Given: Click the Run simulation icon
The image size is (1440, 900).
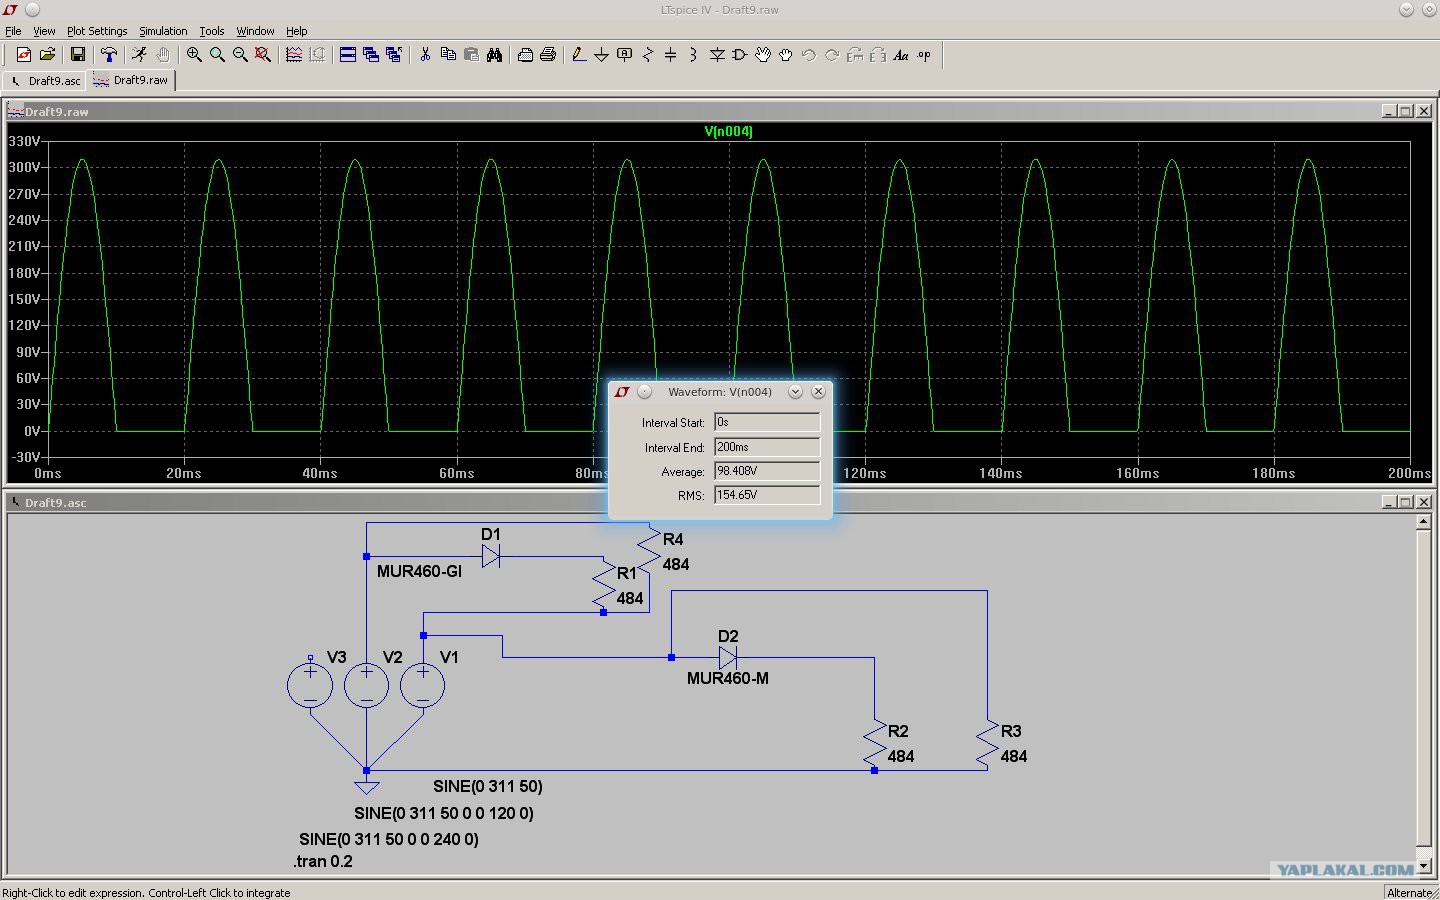Looking at the screenshot, I should click(x=139, y=55).
